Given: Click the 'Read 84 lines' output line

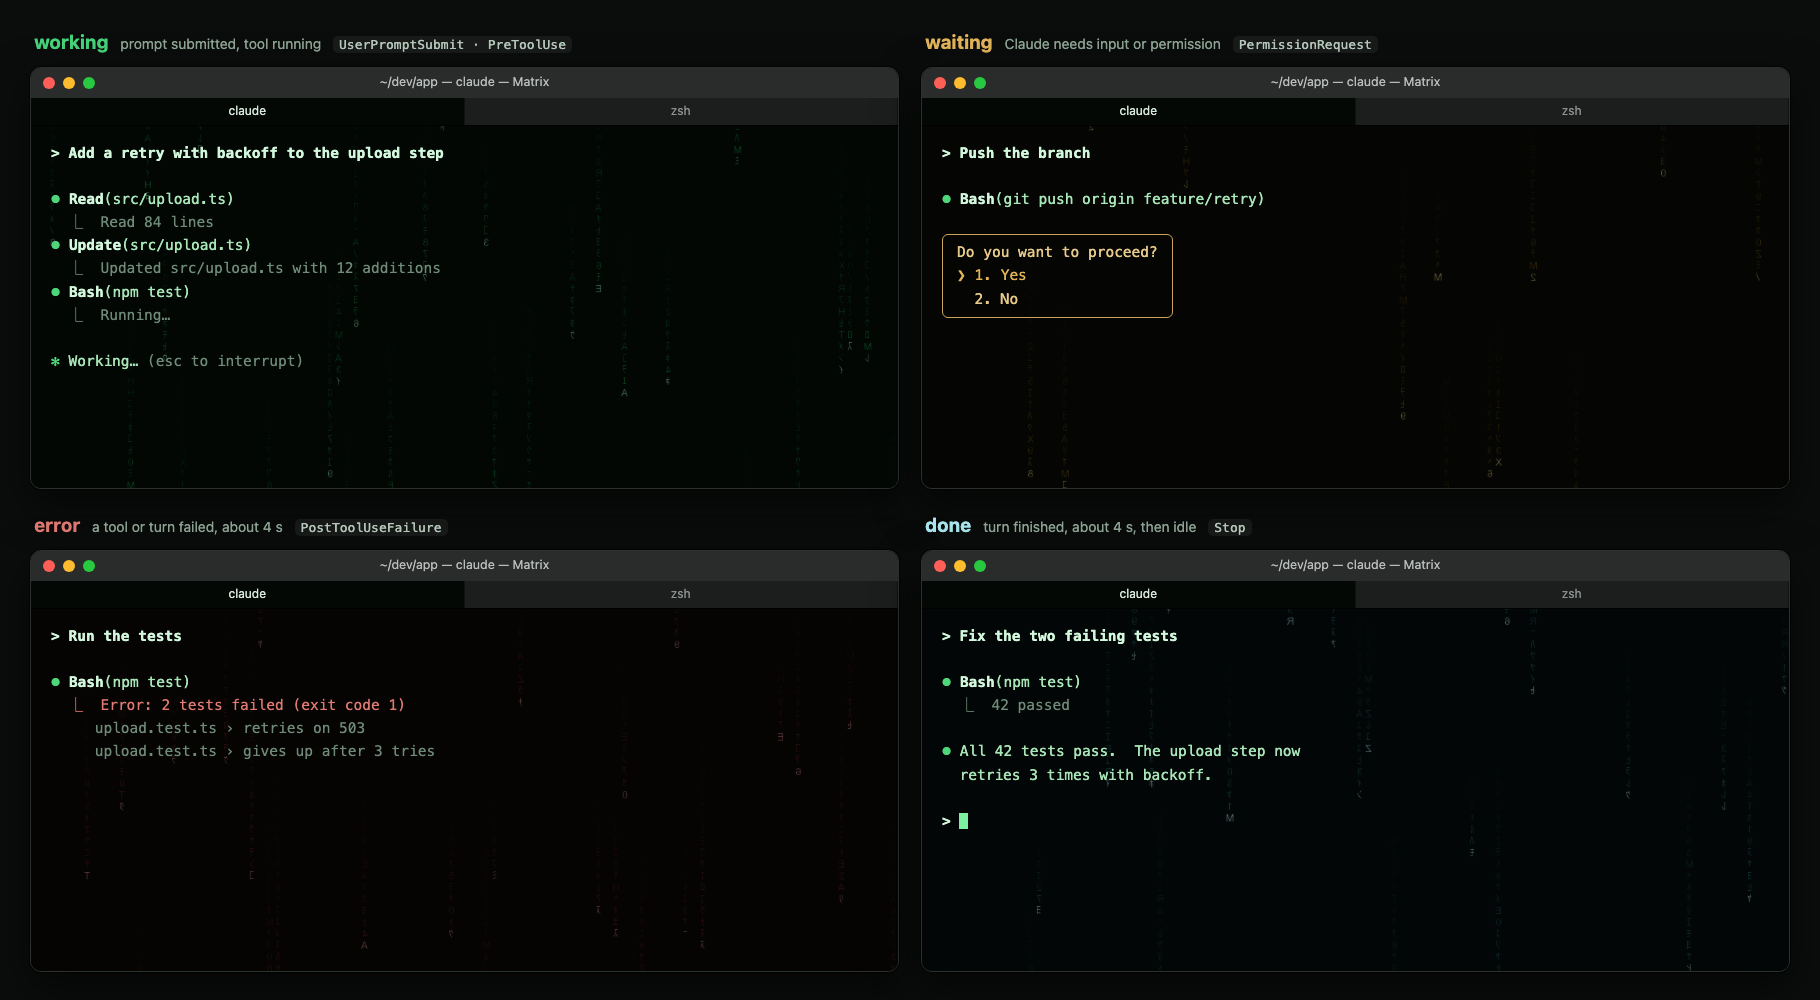Looking at the screenshot, I should [x=156, y=222].
